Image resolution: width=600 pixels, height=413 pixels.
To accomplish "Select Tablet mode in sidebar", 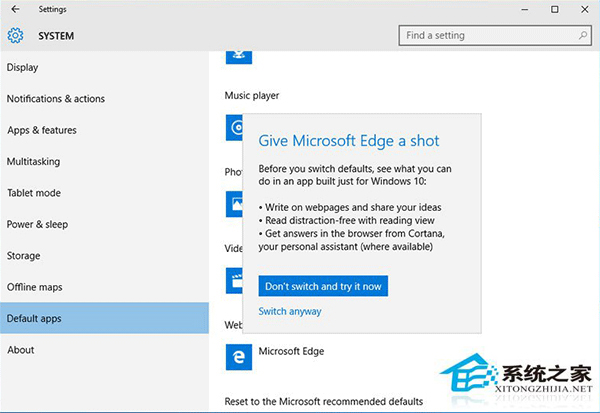I will pos(104,193).
